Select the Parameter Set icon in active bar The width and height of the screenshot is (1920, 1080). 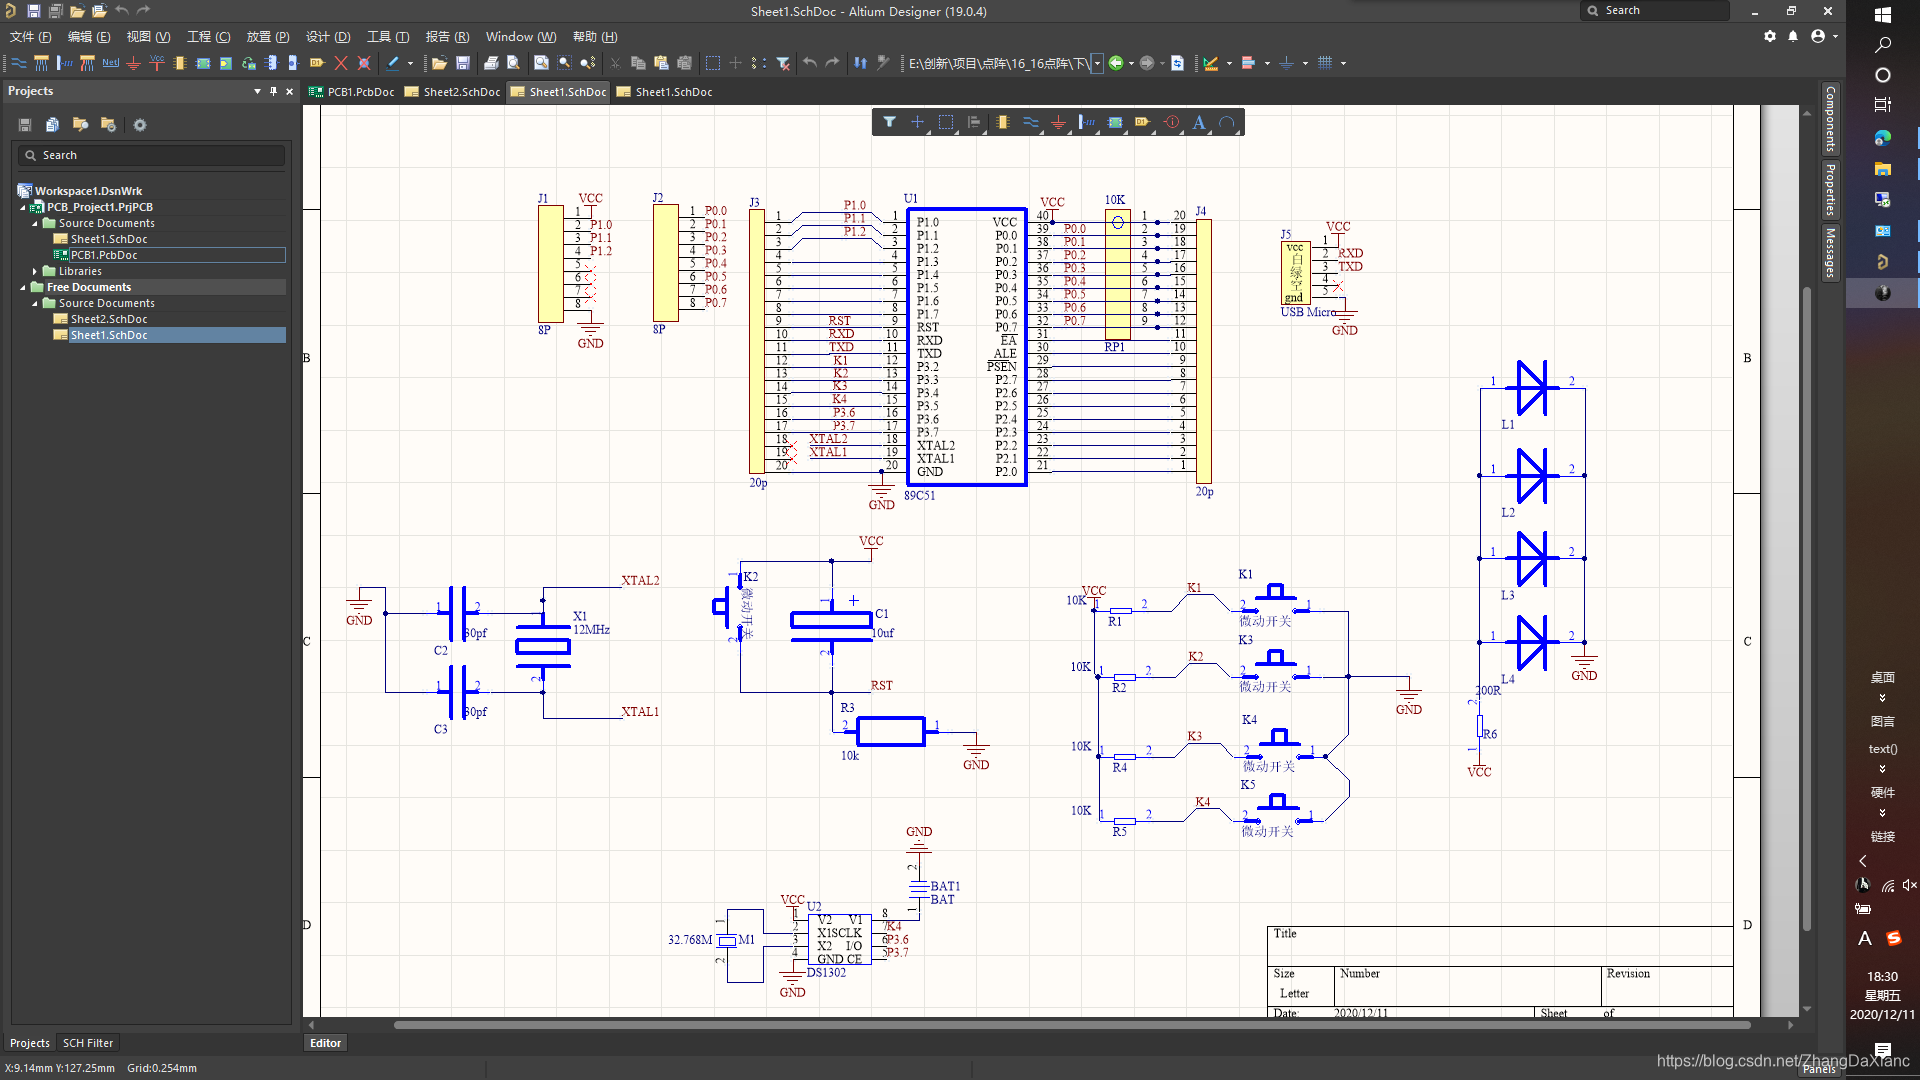coord(1171,122)
